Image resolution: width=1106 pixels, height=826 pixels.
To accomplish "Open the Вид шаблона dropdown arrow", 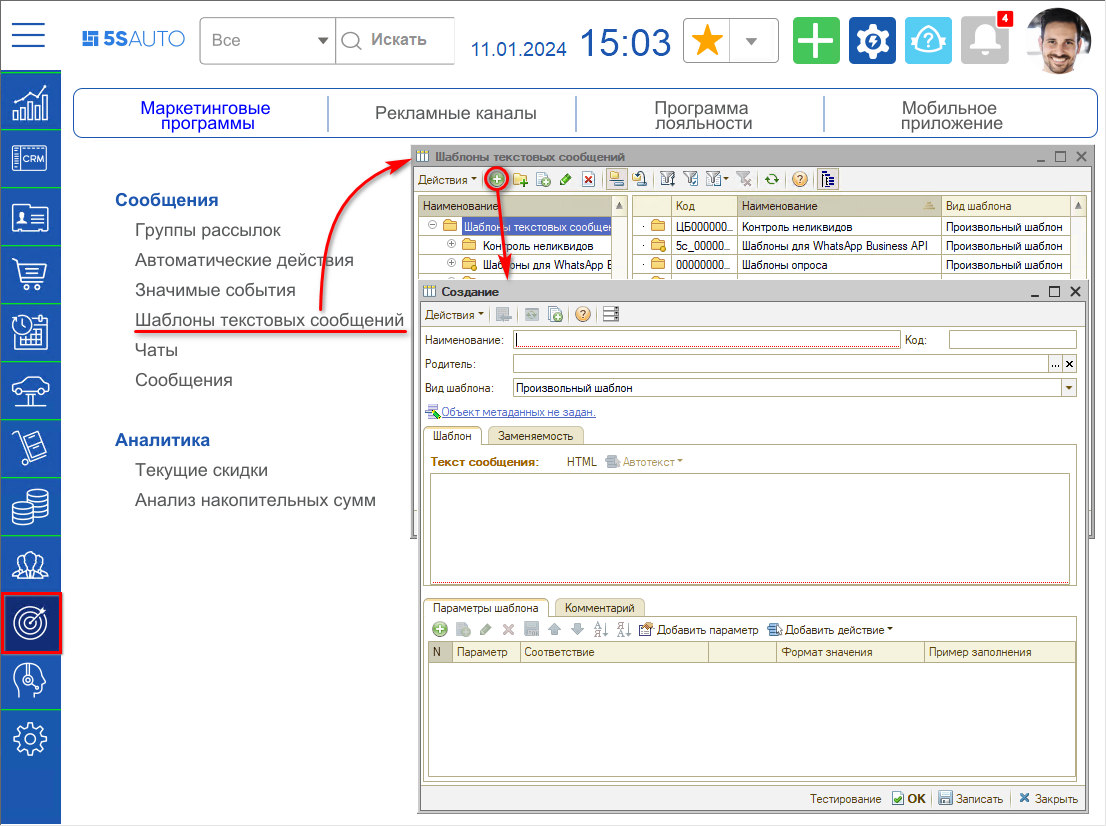I will (1069, 388).
